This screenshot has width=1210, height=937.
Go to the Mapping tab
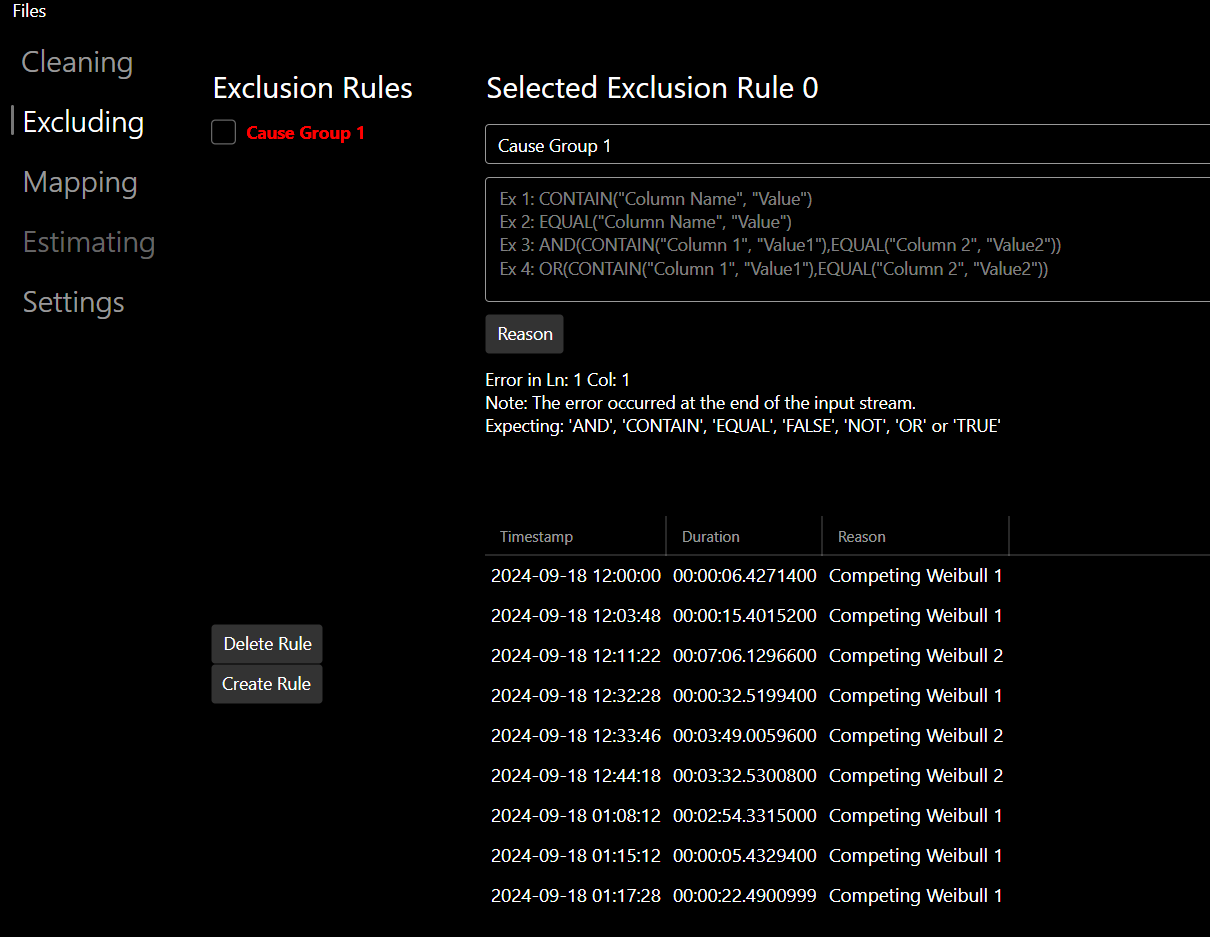(x=80, y=182)
